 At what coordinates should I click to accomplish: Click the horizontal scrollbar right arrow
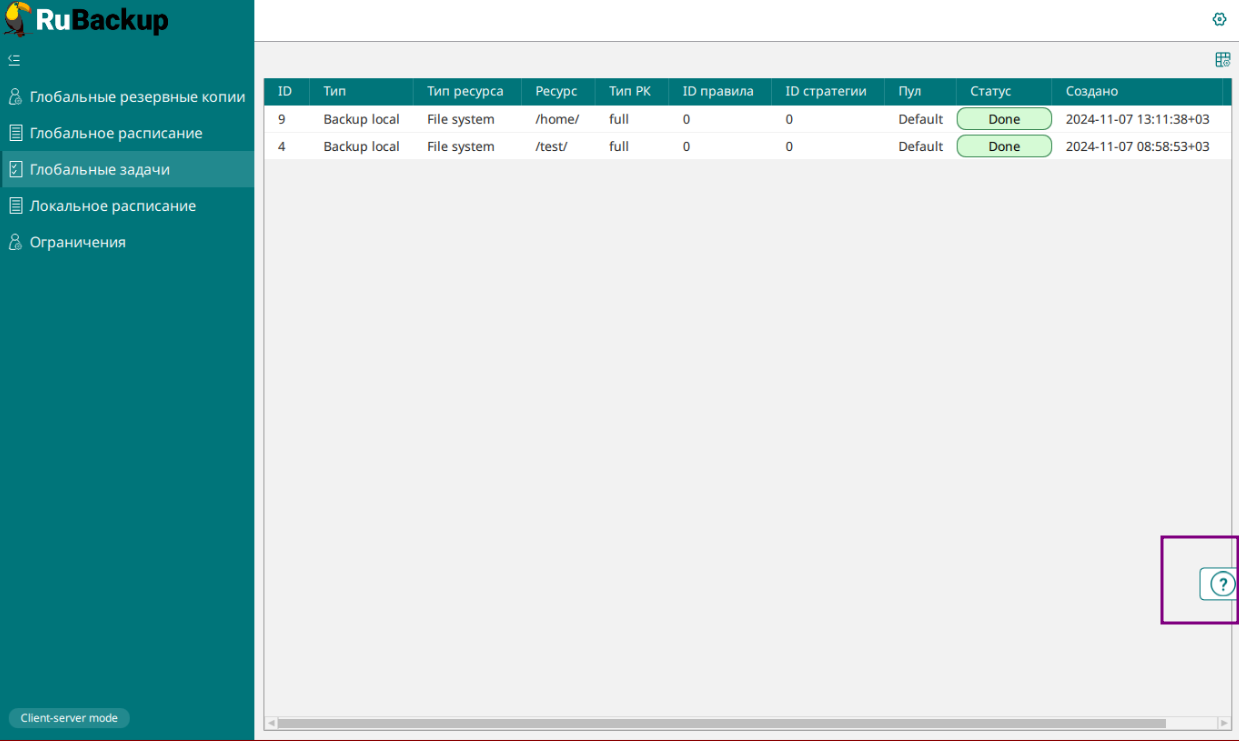[x=1223, y=723]
